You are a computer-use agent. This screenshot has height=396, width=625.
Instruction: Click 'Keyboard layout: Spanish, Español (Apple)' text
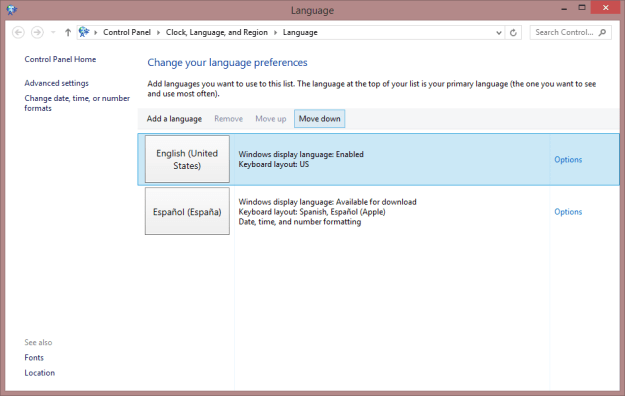pos(312,212)
